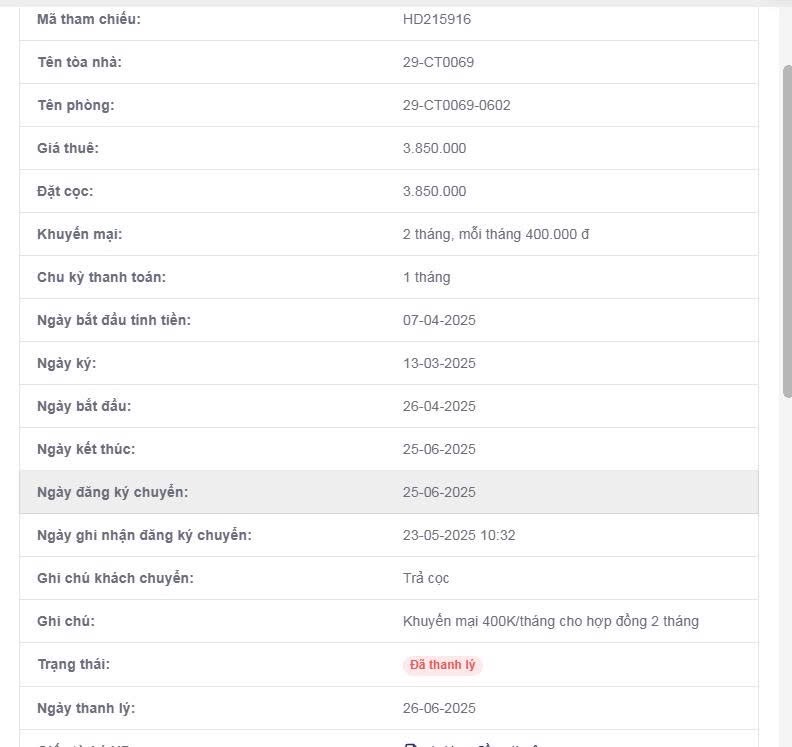Click the "Giá thuê" amount 3.850.000

(x=434, y=148)
